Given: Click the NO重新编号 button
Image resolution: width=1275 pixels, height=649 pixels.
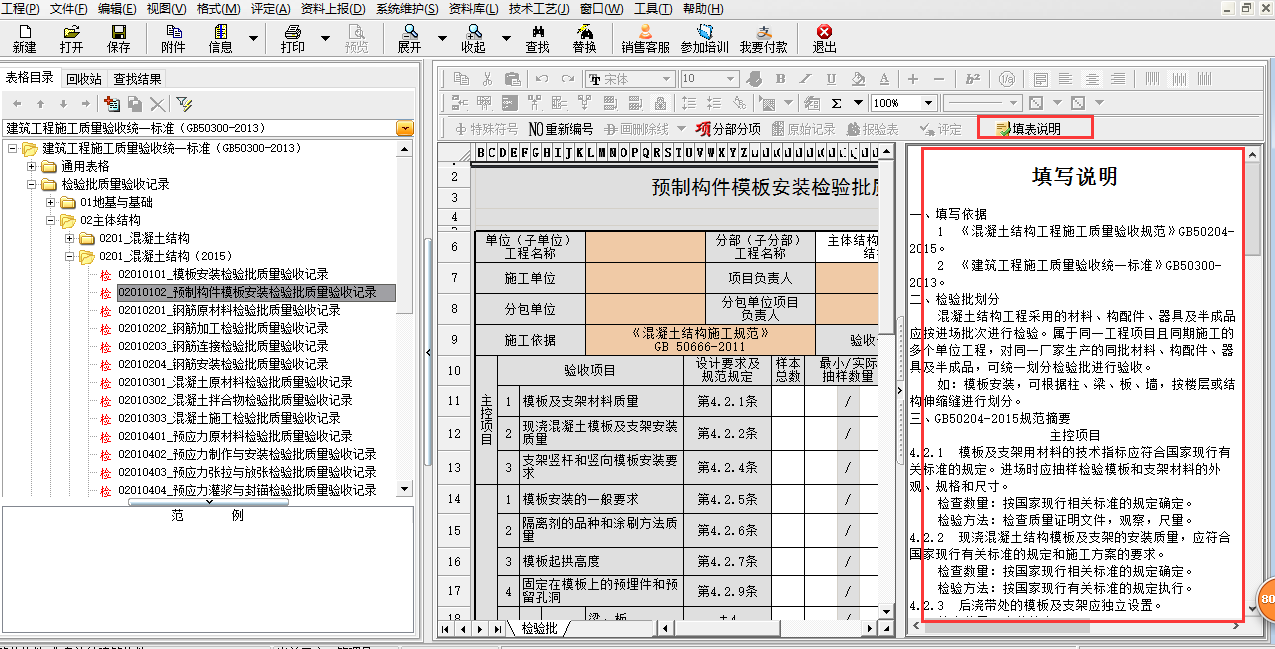Looking at the screenshot, I should 560,129.
